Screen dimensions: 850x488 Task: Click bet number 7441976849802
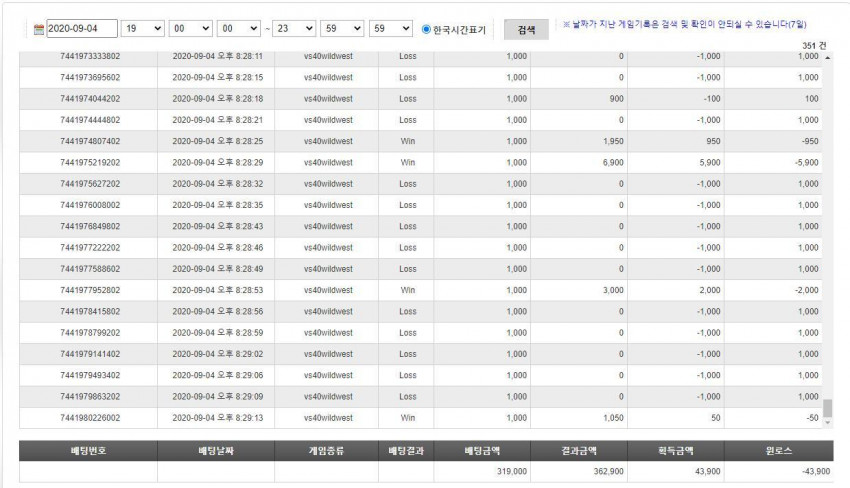click(90, 226)
